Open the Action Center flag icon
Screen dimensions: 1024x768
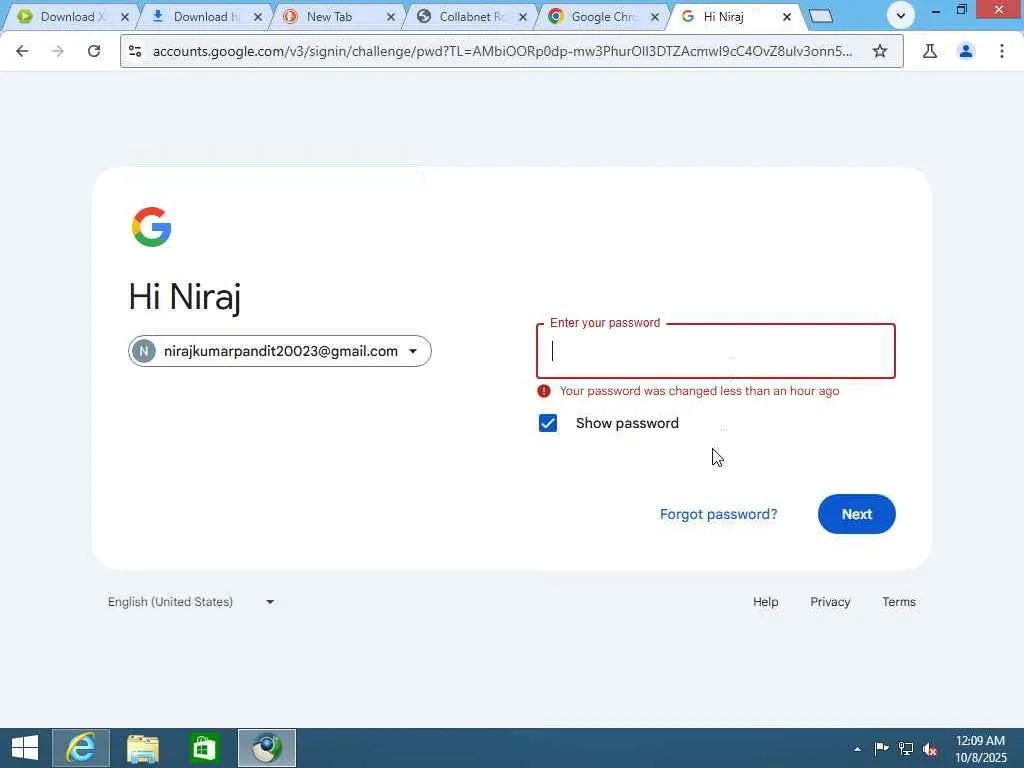881,749
